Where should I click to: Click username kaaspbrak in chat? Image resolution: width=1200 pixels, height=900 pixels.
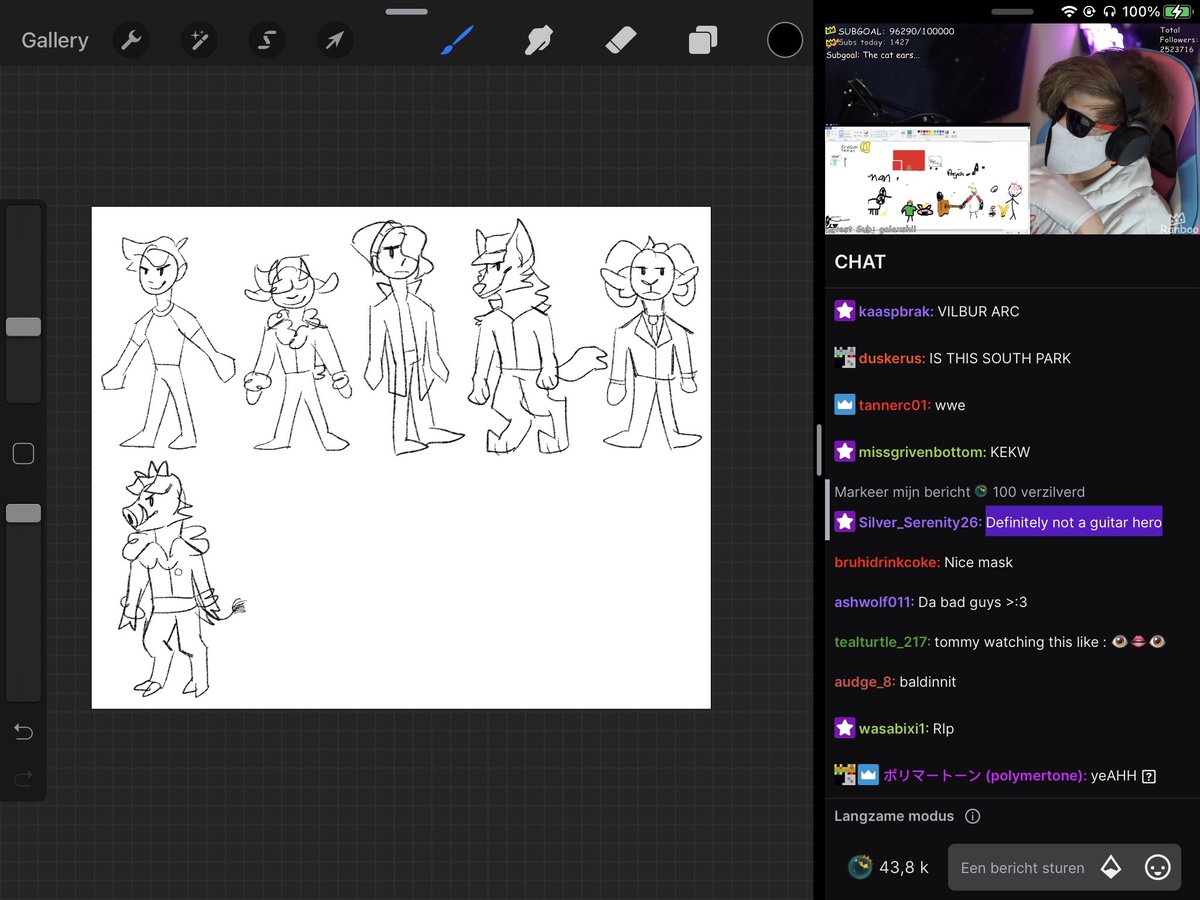pyautogui.click(x=896, y=312)
